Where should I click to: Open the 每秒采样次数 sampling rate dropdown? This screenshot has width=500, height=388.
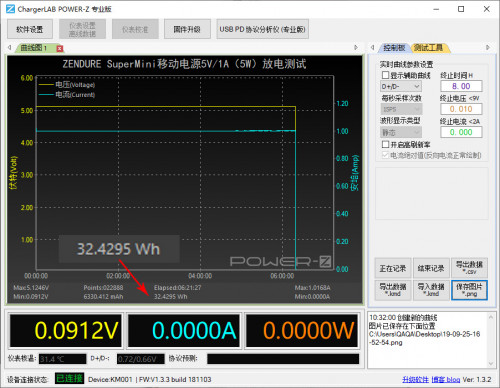click(x=401, y=109)
